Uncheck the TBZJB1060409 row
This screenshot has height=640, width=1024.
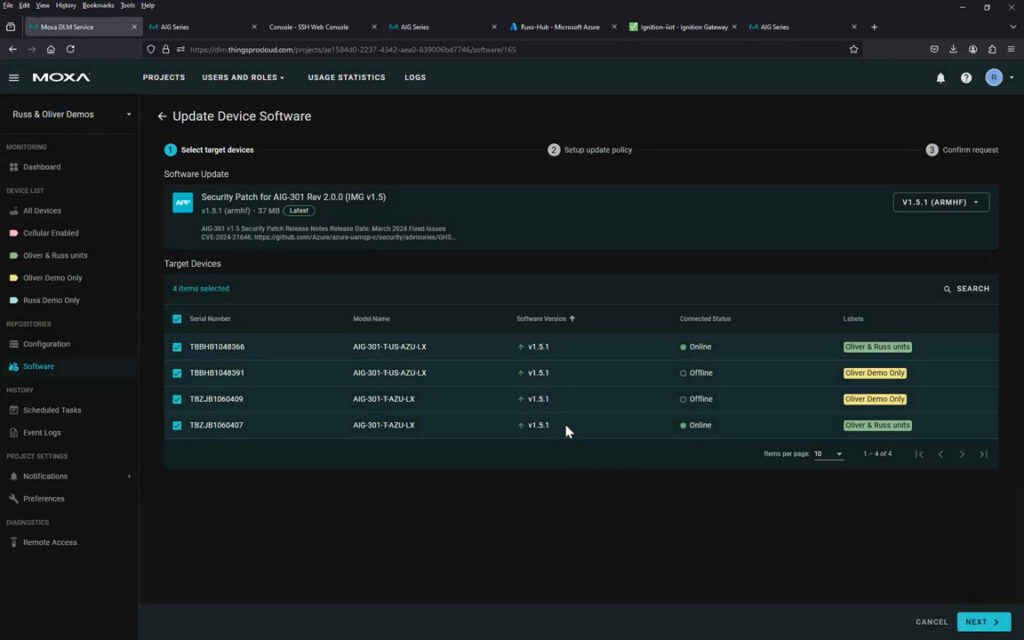coord(179,398)
